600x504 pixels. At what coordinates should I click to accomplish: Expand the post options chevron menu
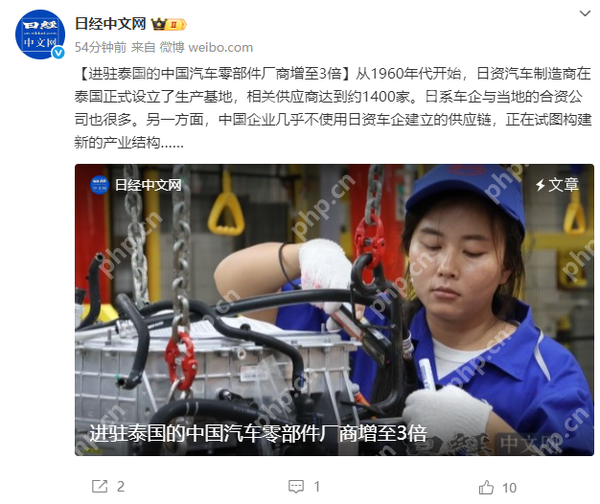[585, 14]
